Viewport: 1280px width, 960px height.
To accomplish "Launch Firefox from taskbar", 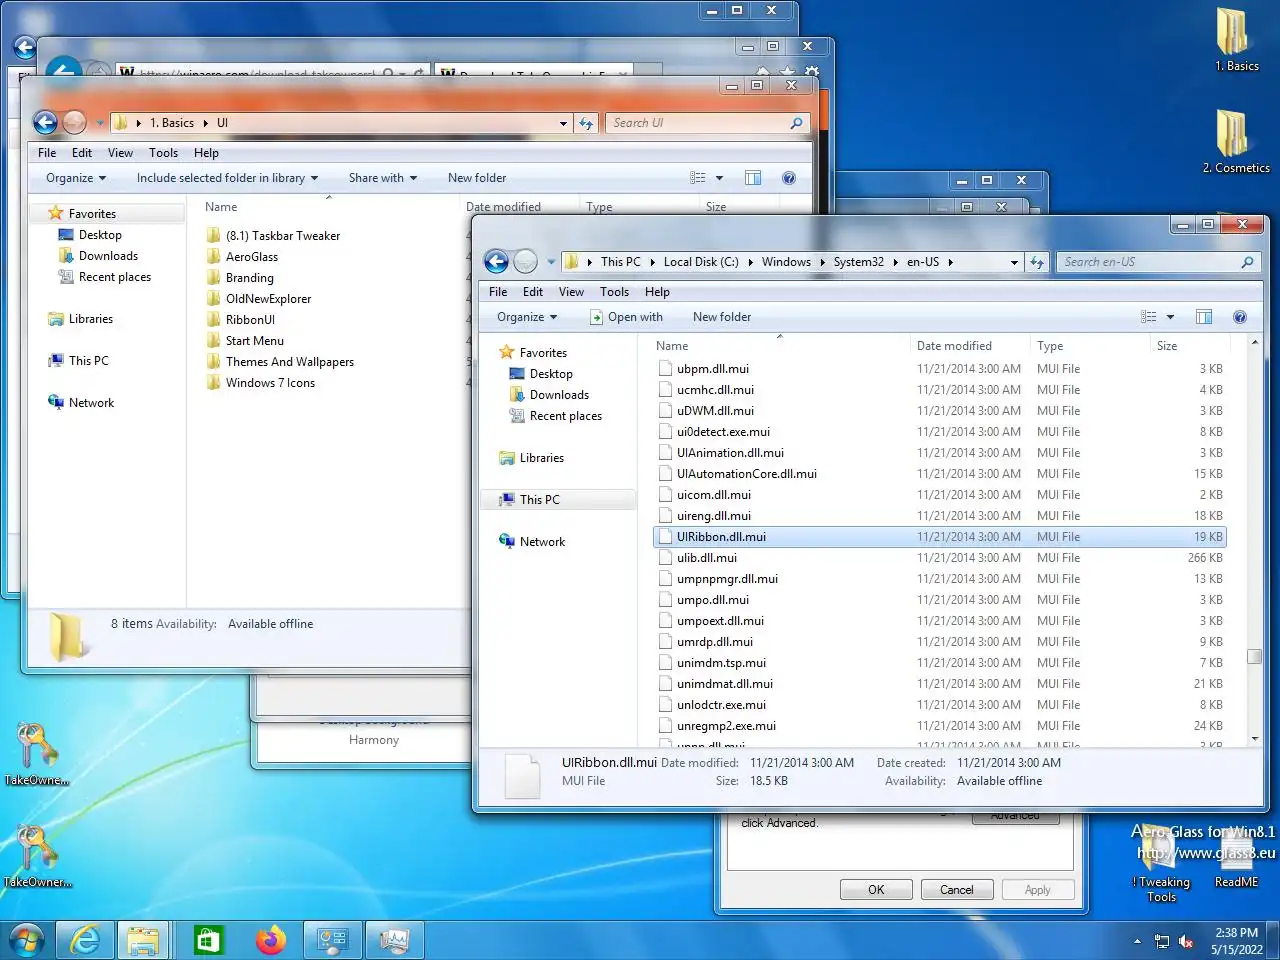I will point(270,940).
